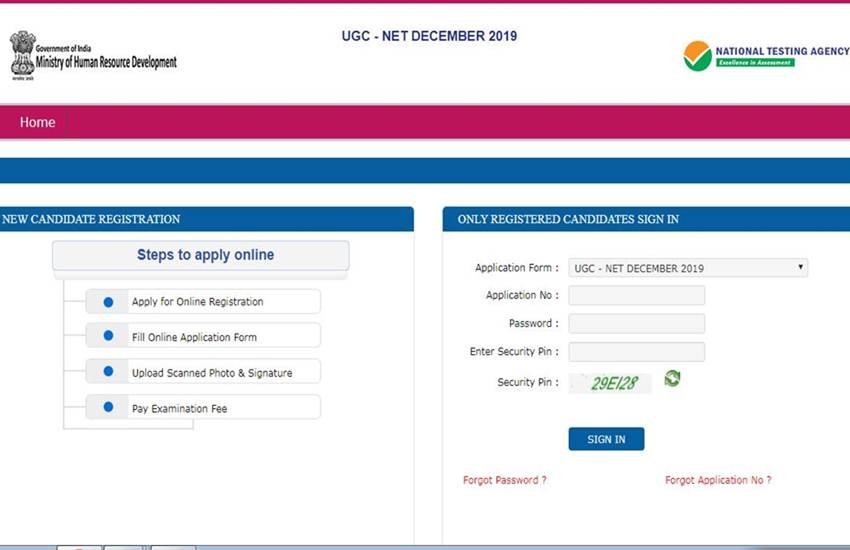Image resolution: width=850 pixels, height=550 pixels.
Task: Open the Forgot Application No link
Action: (x=717, y=480)
